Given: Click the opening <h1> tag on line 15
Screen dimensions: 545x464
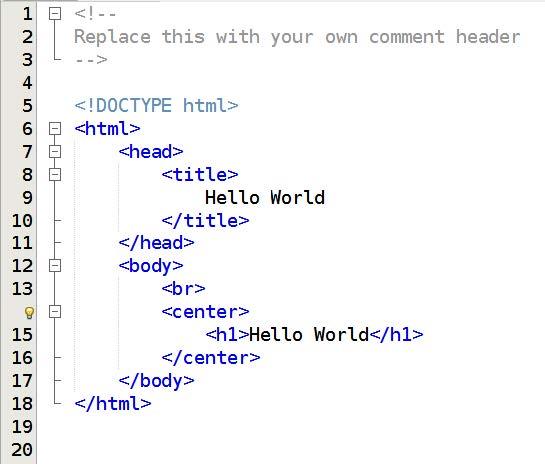Looking at the screenshot, I should click(x=227, y=335).
